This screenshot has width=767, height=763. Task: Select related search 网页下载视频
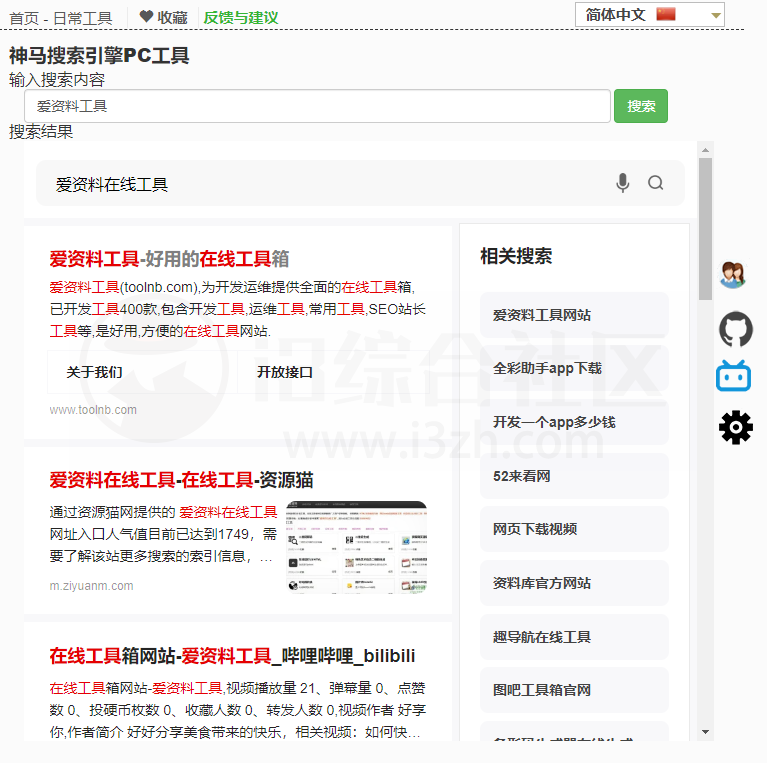point(574,529)
